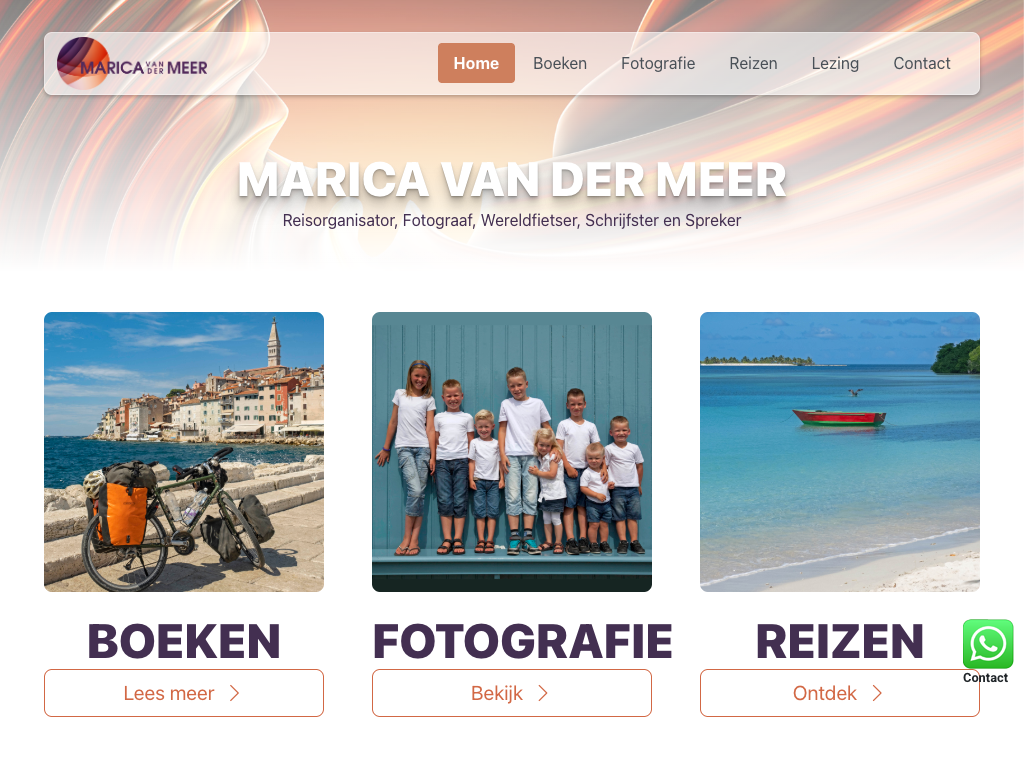This screenshot has width=1024, height=768.
Task: Open the tropical beach boat photo
Action: pyautogui.click(x=839, y=452)
